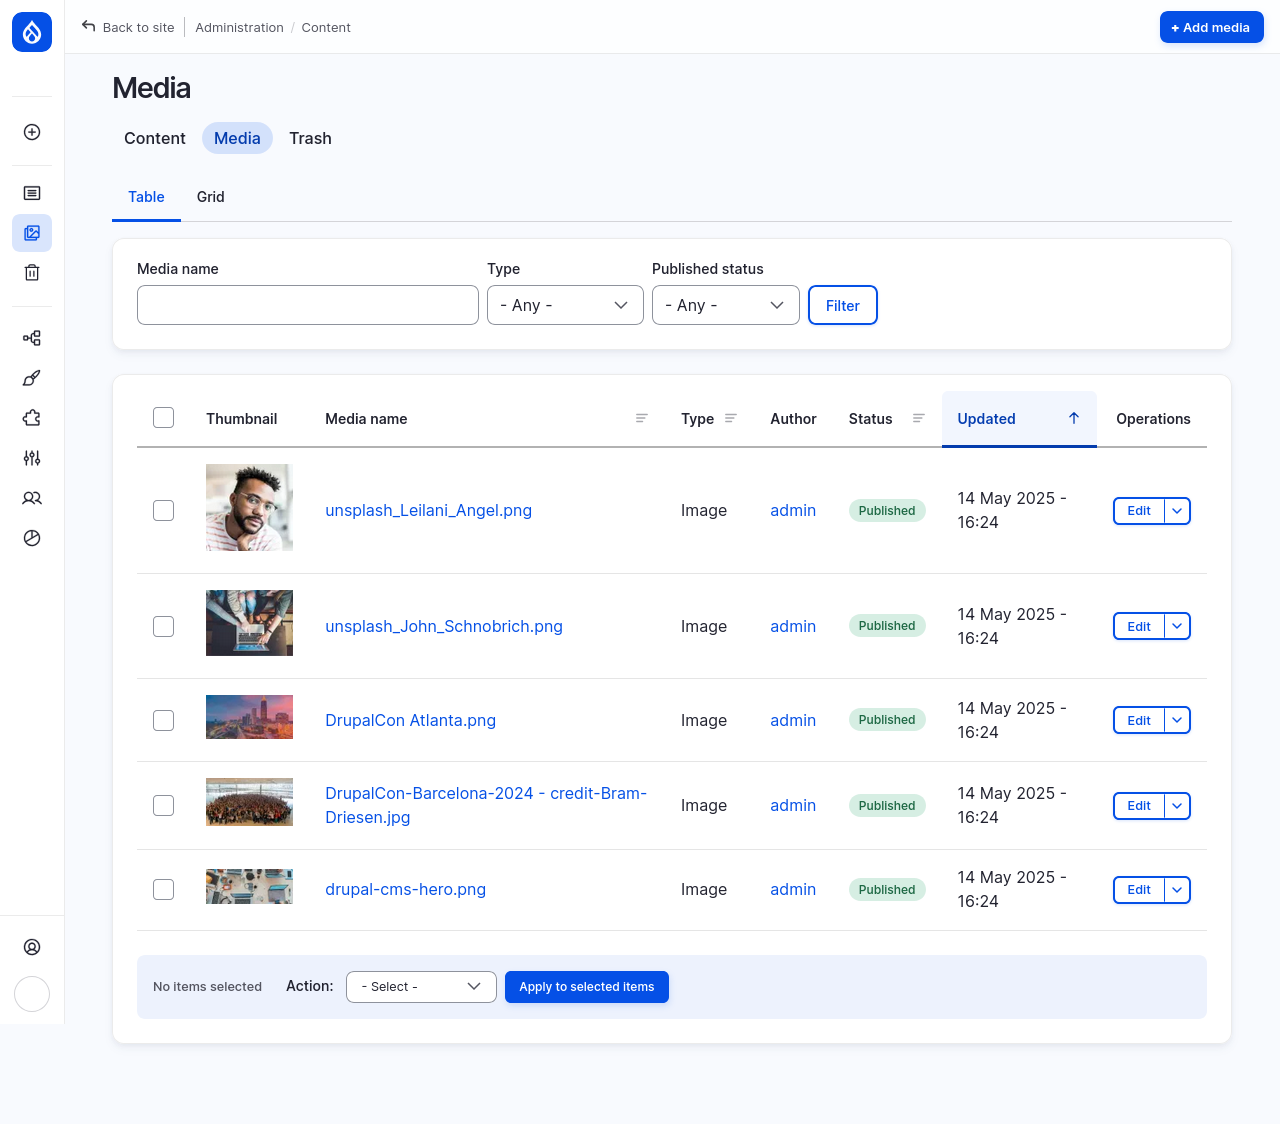Select the People users icon
Image resolution: width=1280 pixels, height=1136 pixels.
pos(31,498)
